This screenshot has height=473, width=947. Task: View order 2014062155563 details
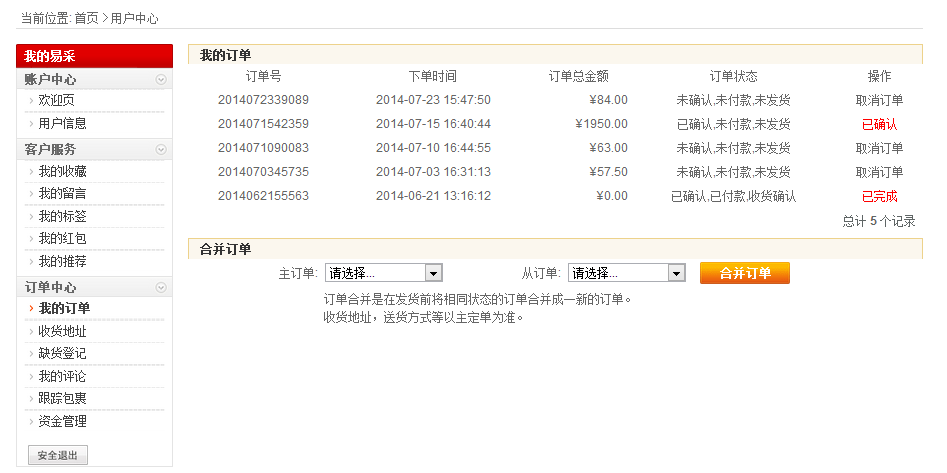pos(263,196)
